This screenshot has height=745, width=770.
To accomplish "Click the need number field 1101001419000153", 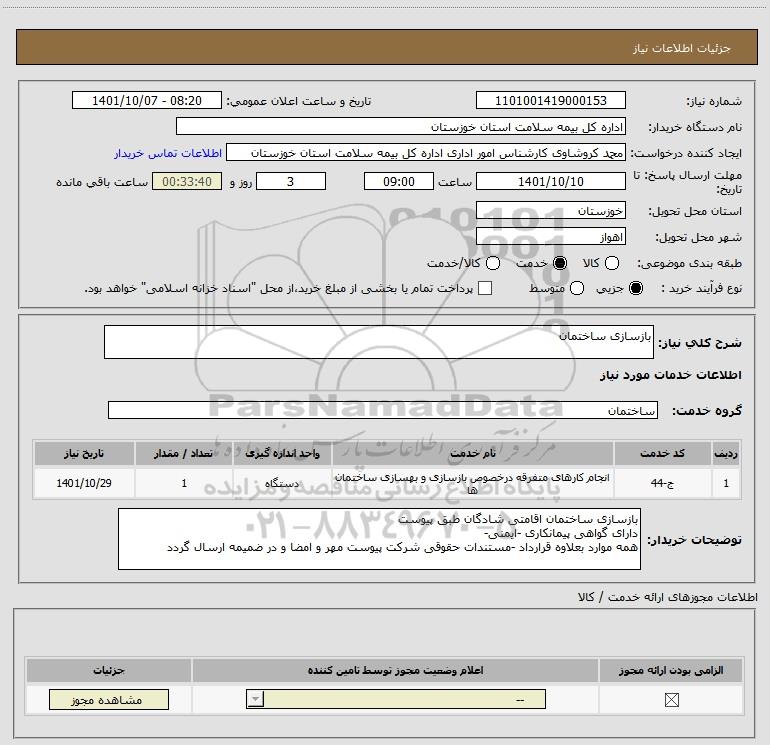I will pyautogui.click(x=550, y=100).
